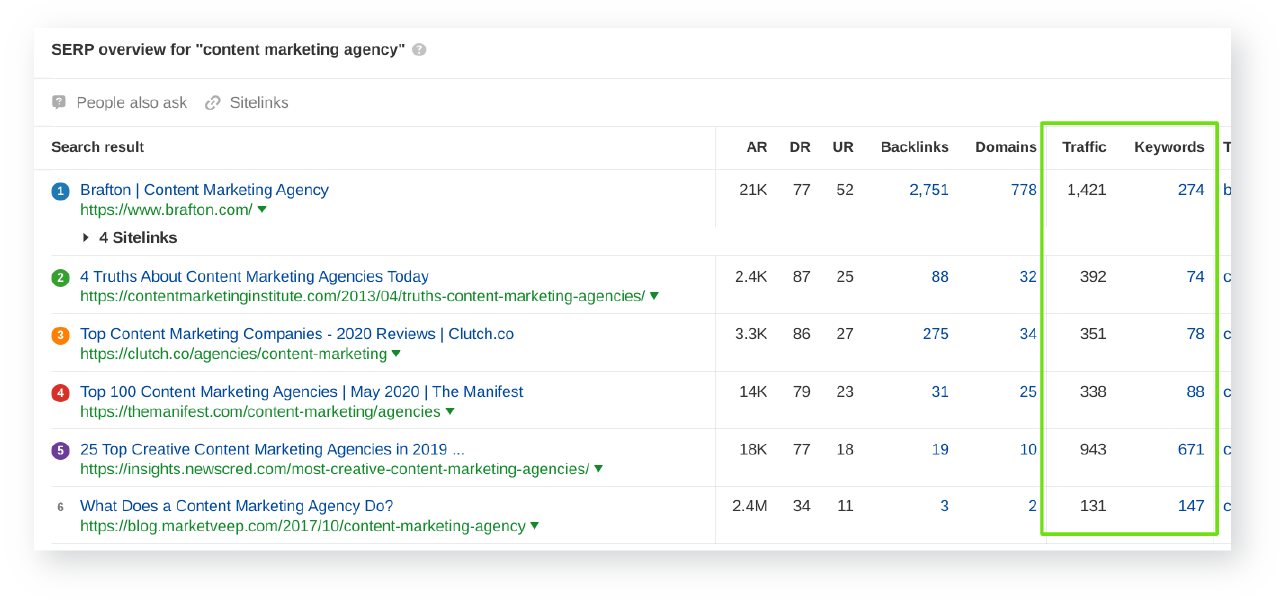
Task: Click 671 keywords for NewsCred result
Action: tap(1190, 449)
